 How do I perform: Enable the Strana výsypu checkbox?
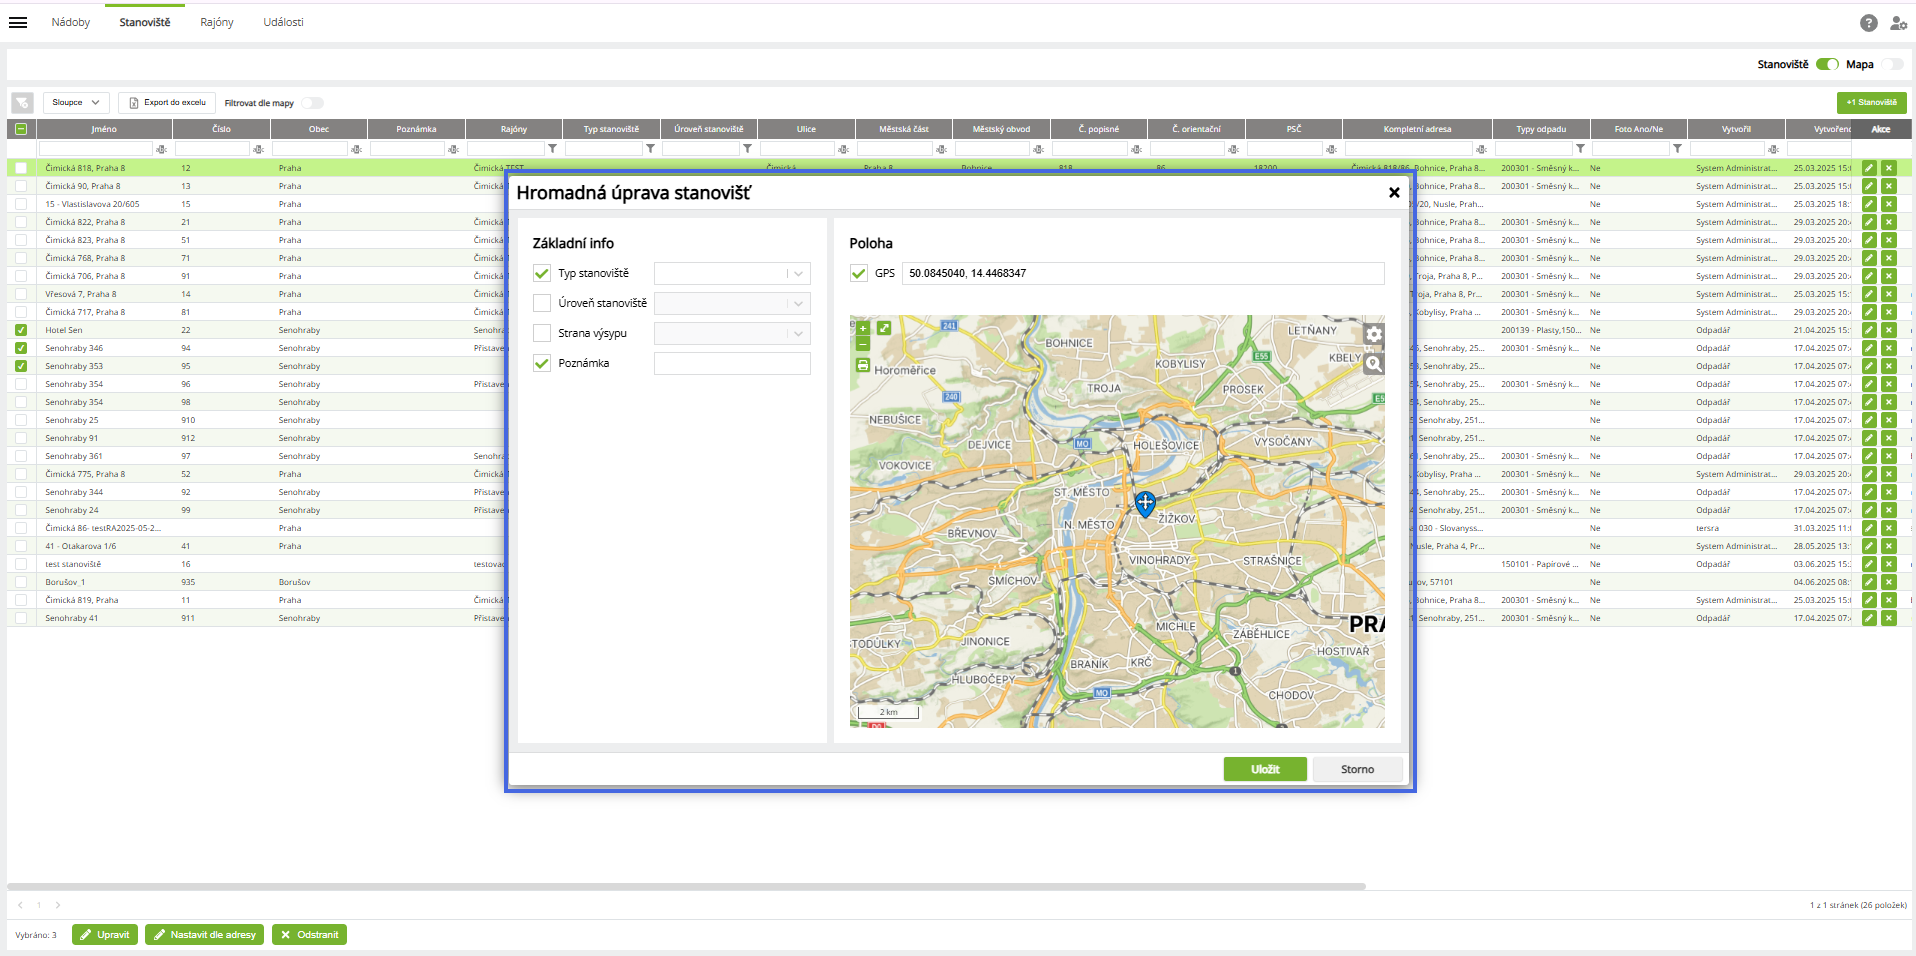pos(542,333)
